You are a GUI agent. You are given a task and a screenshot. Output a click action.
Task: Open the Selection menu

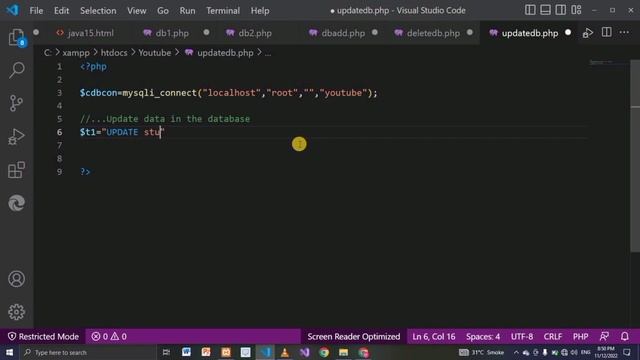pyautogui.click(x=98, y=11)
